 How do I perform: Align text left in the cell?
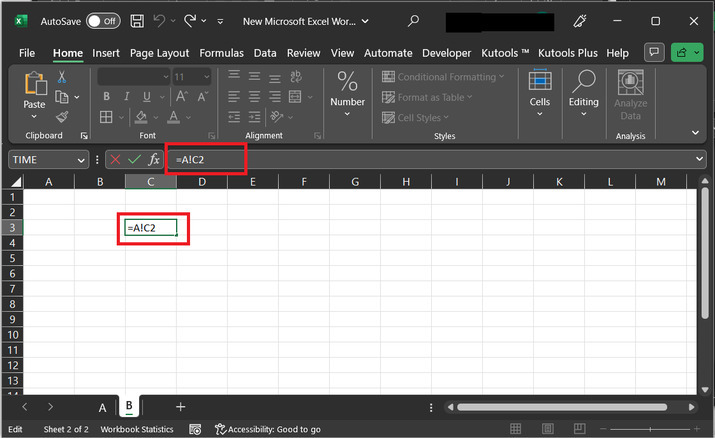(234, 97)
